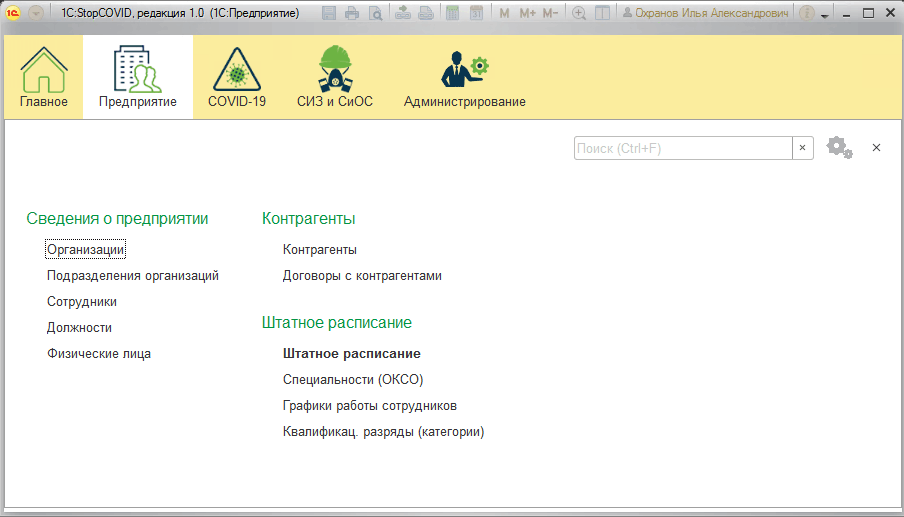Open the СИЗ и СиОС section
Viewport: 904px width, 517px height.
[x=335, y=77]
